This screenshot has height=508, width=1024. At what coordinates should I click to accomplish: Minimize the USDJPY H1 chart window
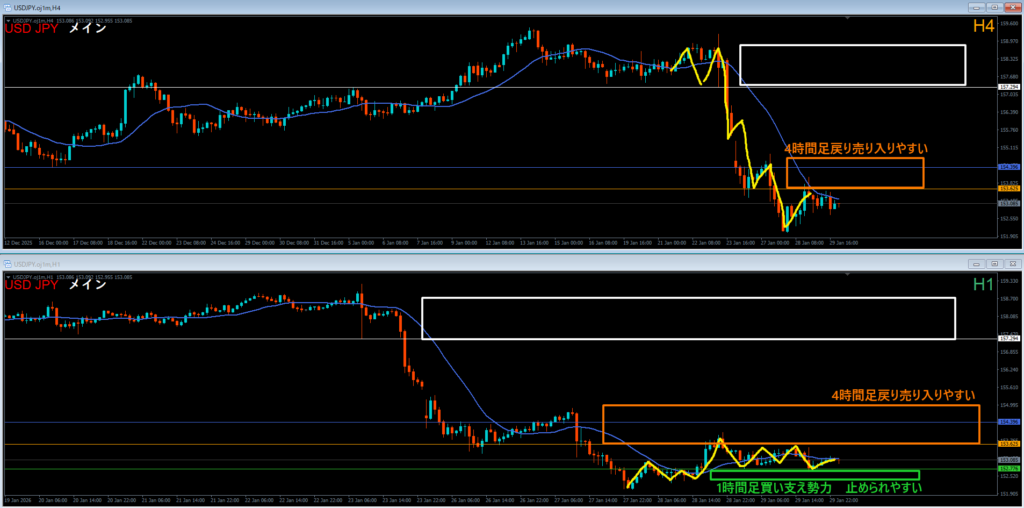pos(978,264)
